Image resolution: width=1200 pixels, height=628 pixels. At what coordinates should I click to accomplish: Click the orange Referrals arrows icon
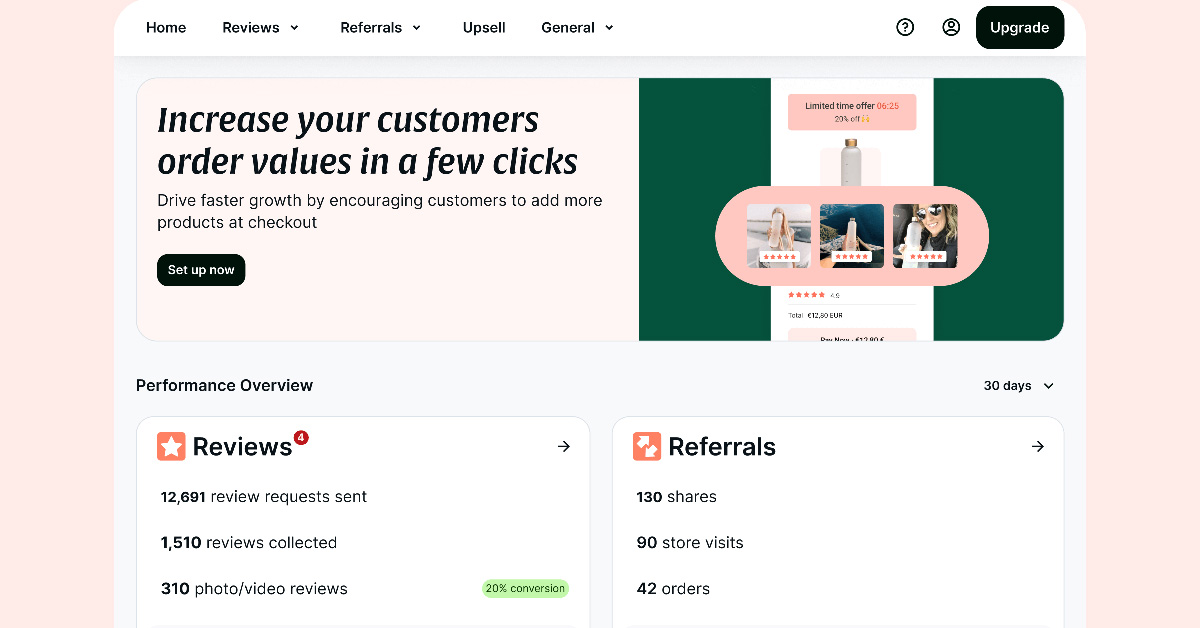coord(647,447)
